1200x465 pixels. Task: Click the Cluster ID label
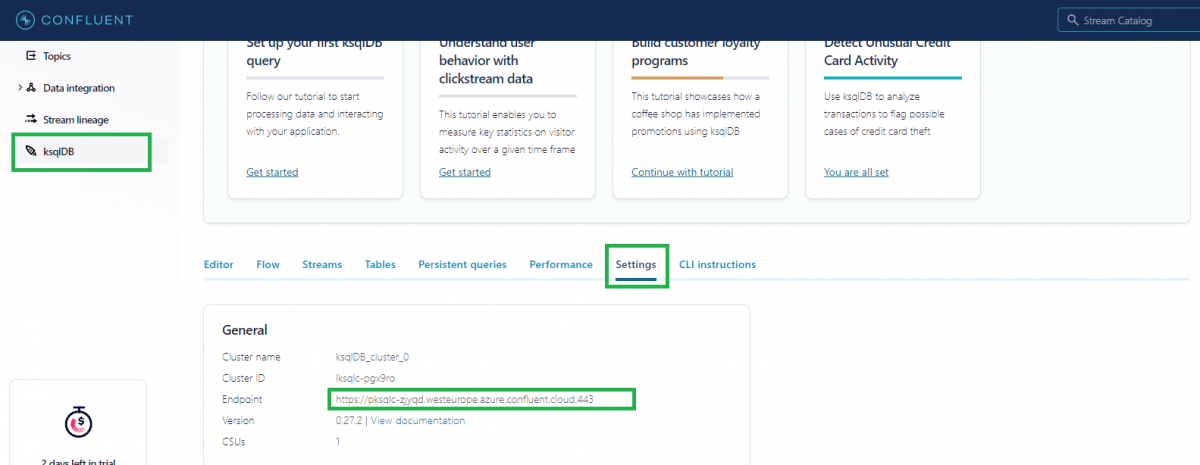coord(243,378)
